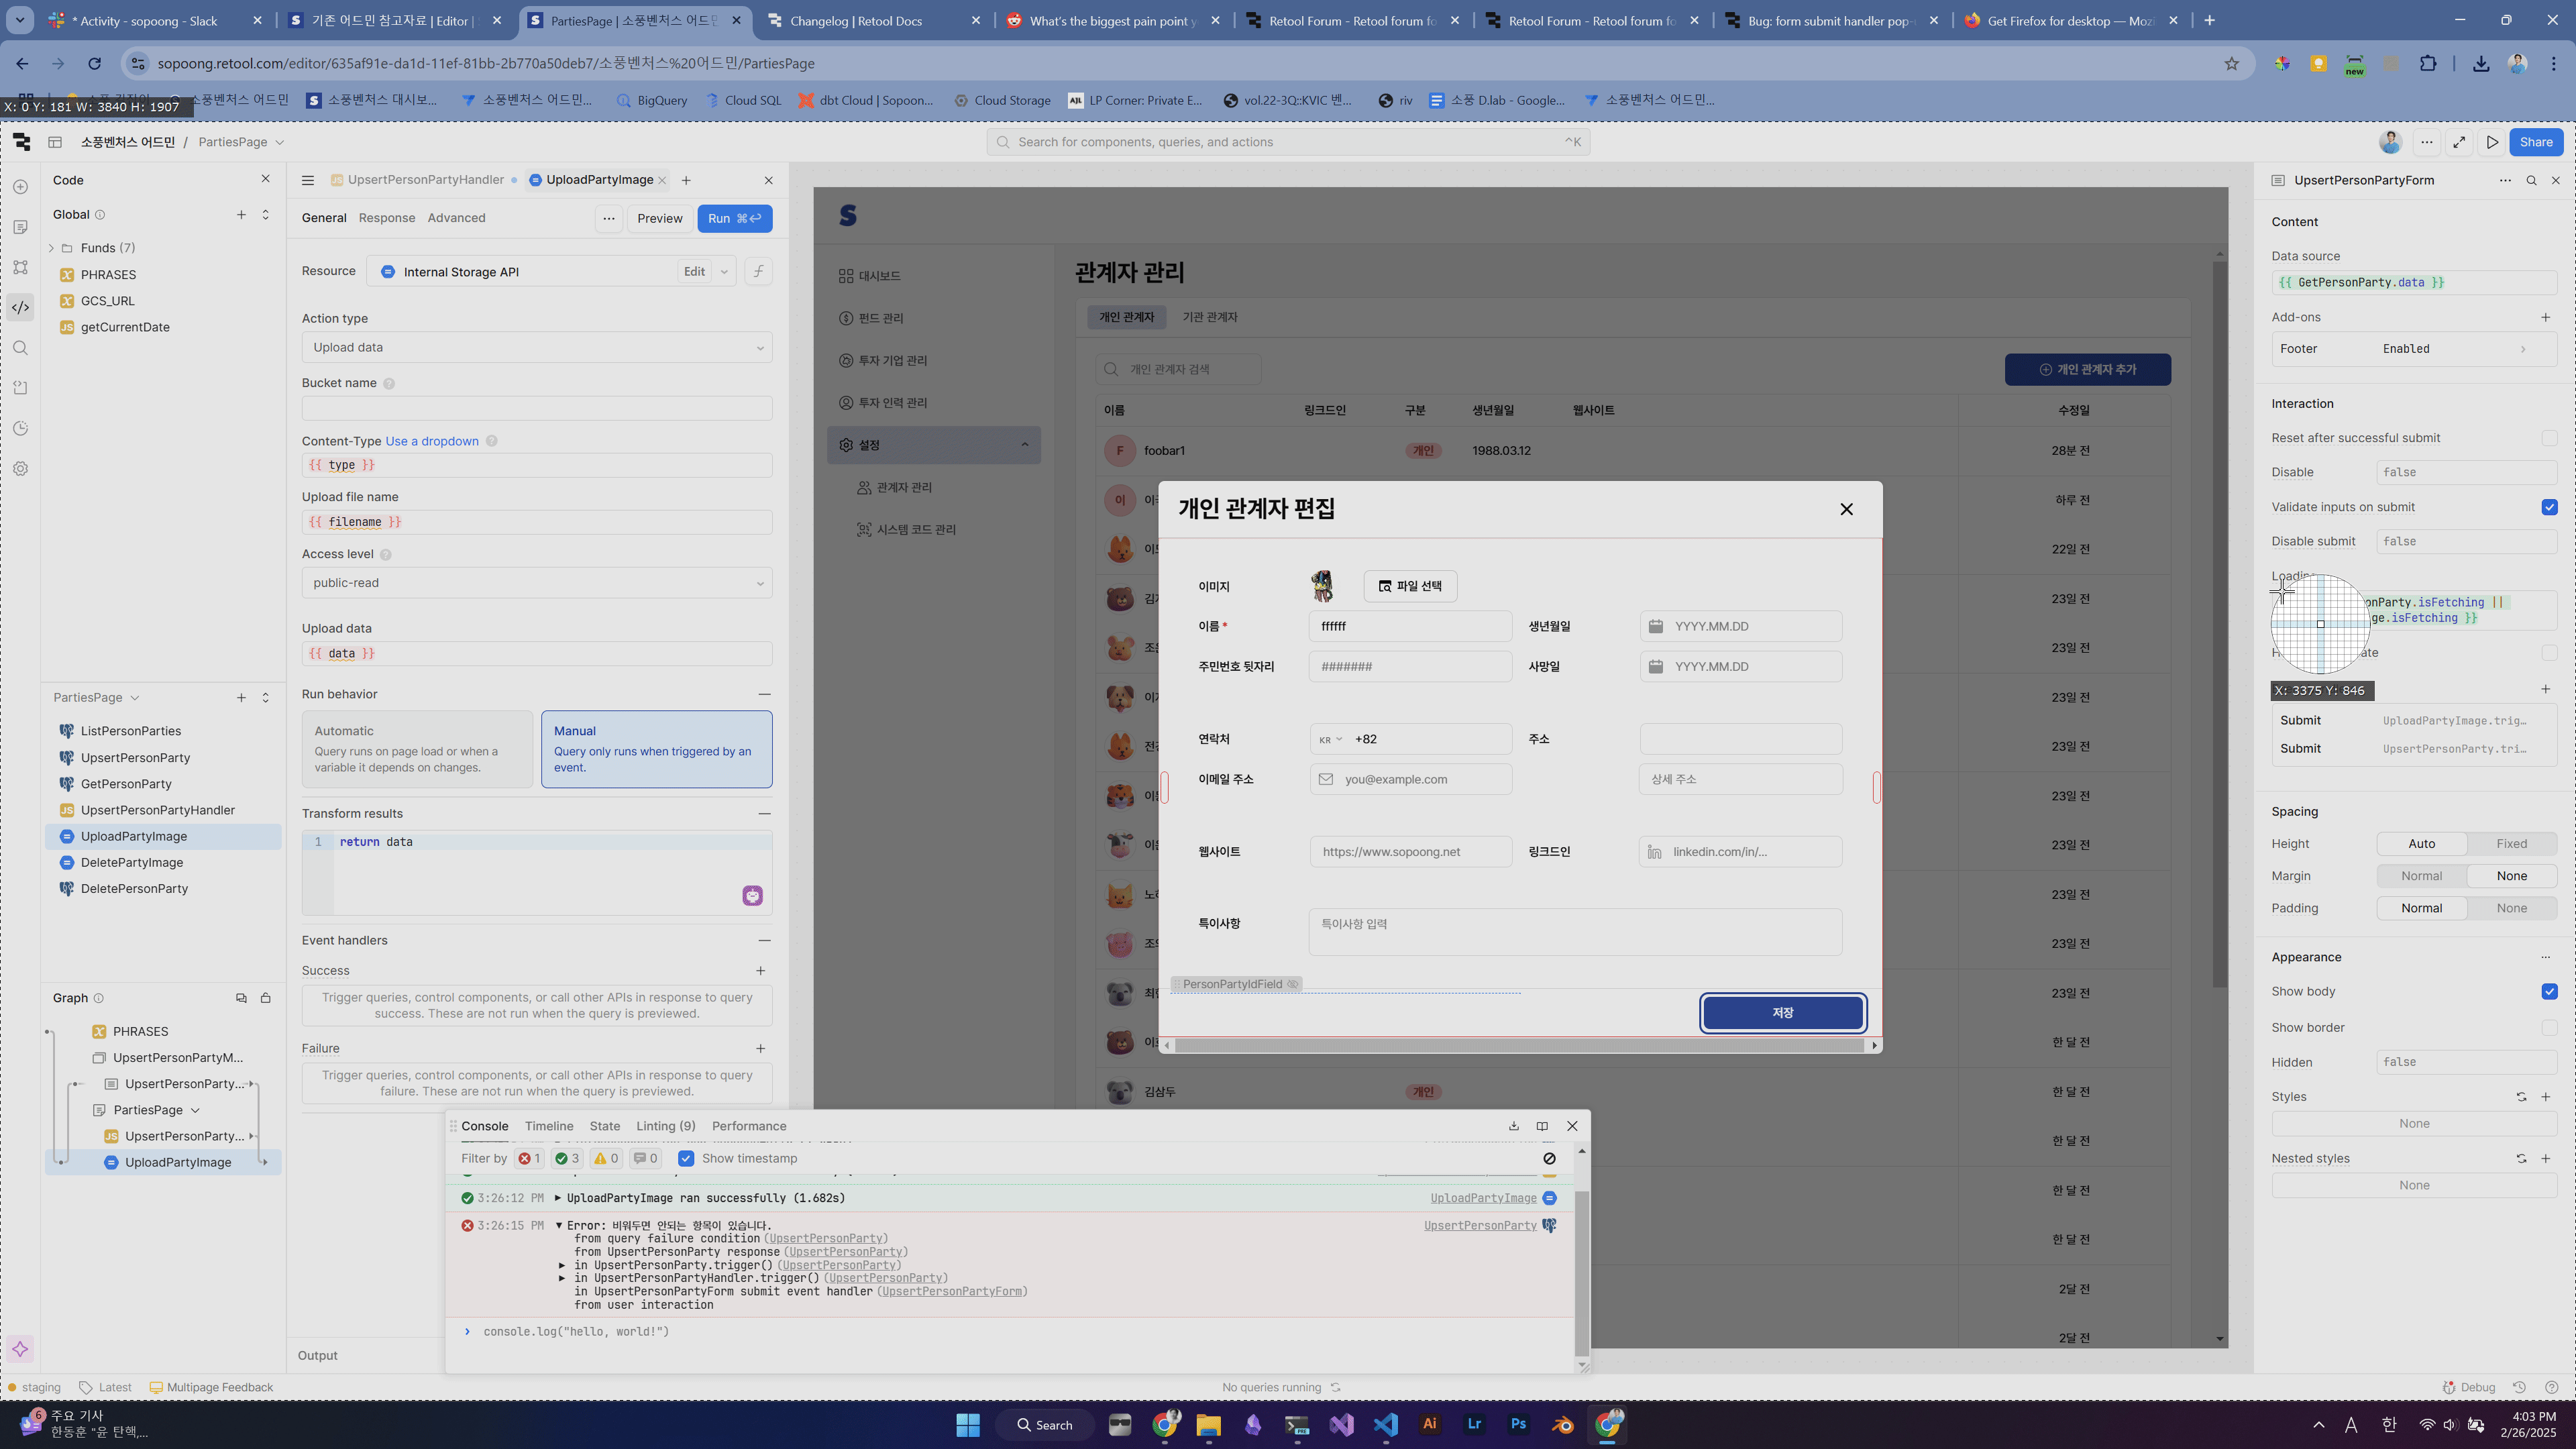Click the Retool logo home icon
The width and height of the screenshot is (2576, 1449).
(22, 142)
